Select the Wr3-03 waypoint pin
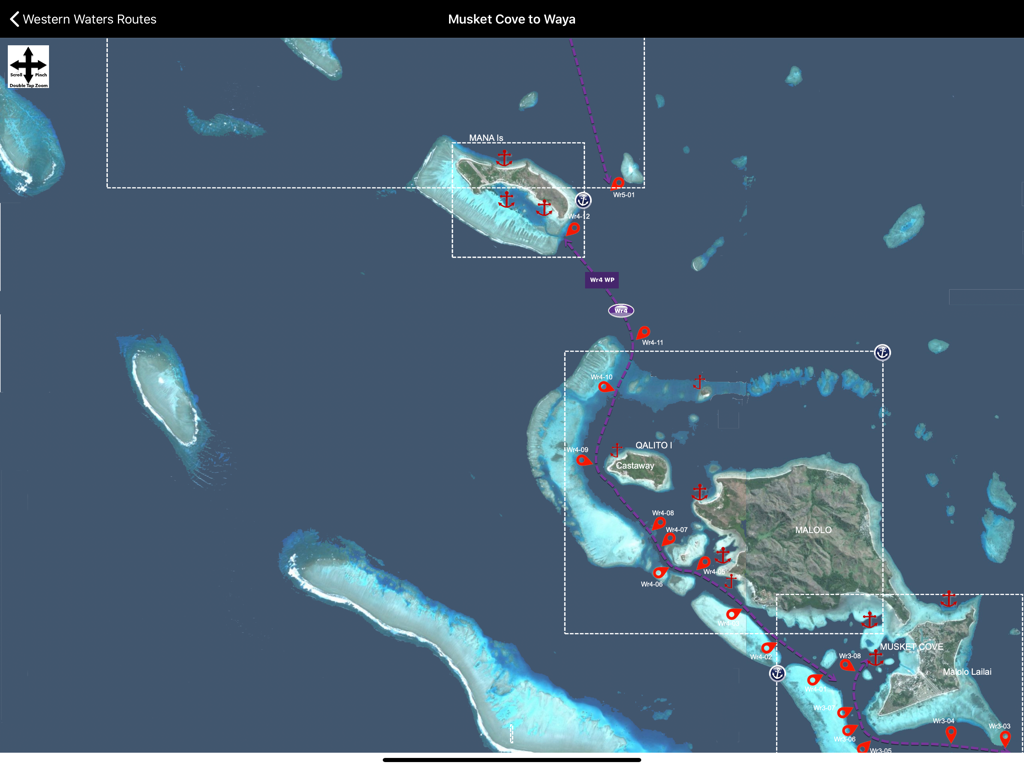The width and height of the screenshot is (1024, 768). [1006, 736]
